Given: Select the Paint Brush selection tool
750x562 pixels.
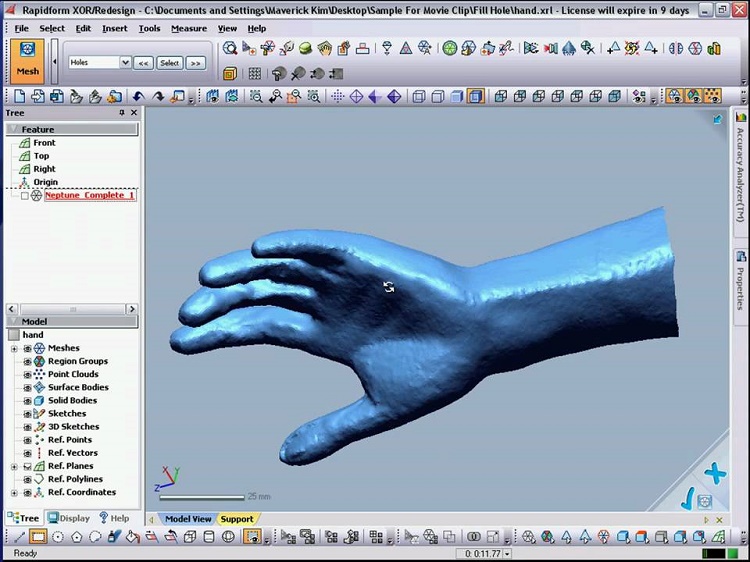Looking at the screenshot, I should (x=114, y=537).
